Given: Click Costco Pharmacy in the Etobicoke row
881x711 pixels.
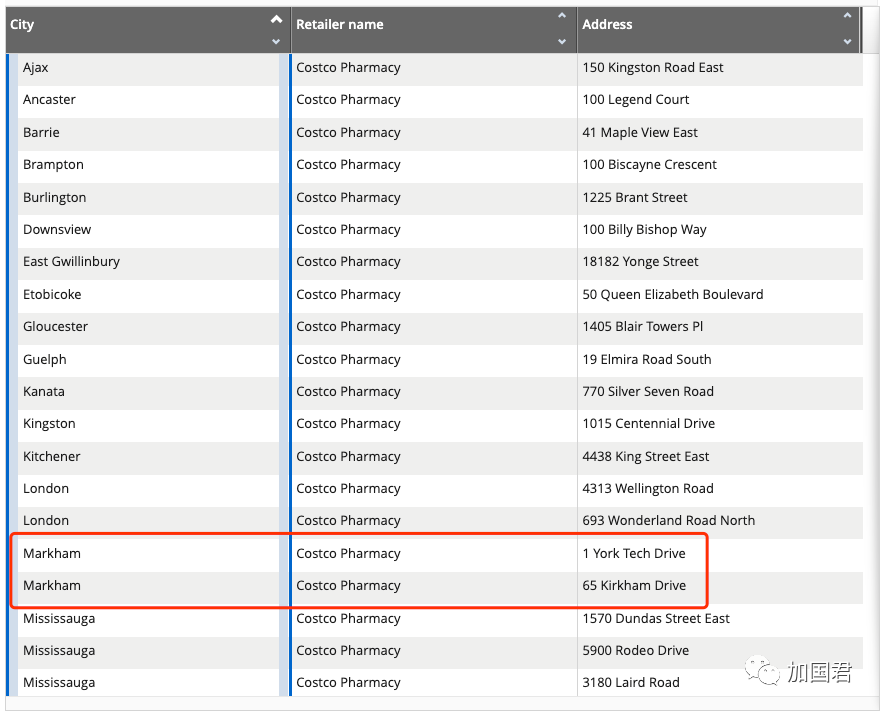Looking at the screenshot, I should click(348, 294).
